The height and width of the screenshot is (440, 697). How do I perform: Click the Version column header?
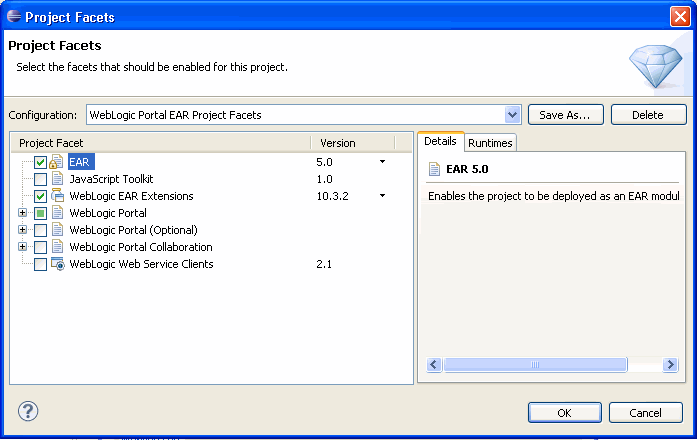(x=353, y=143)
